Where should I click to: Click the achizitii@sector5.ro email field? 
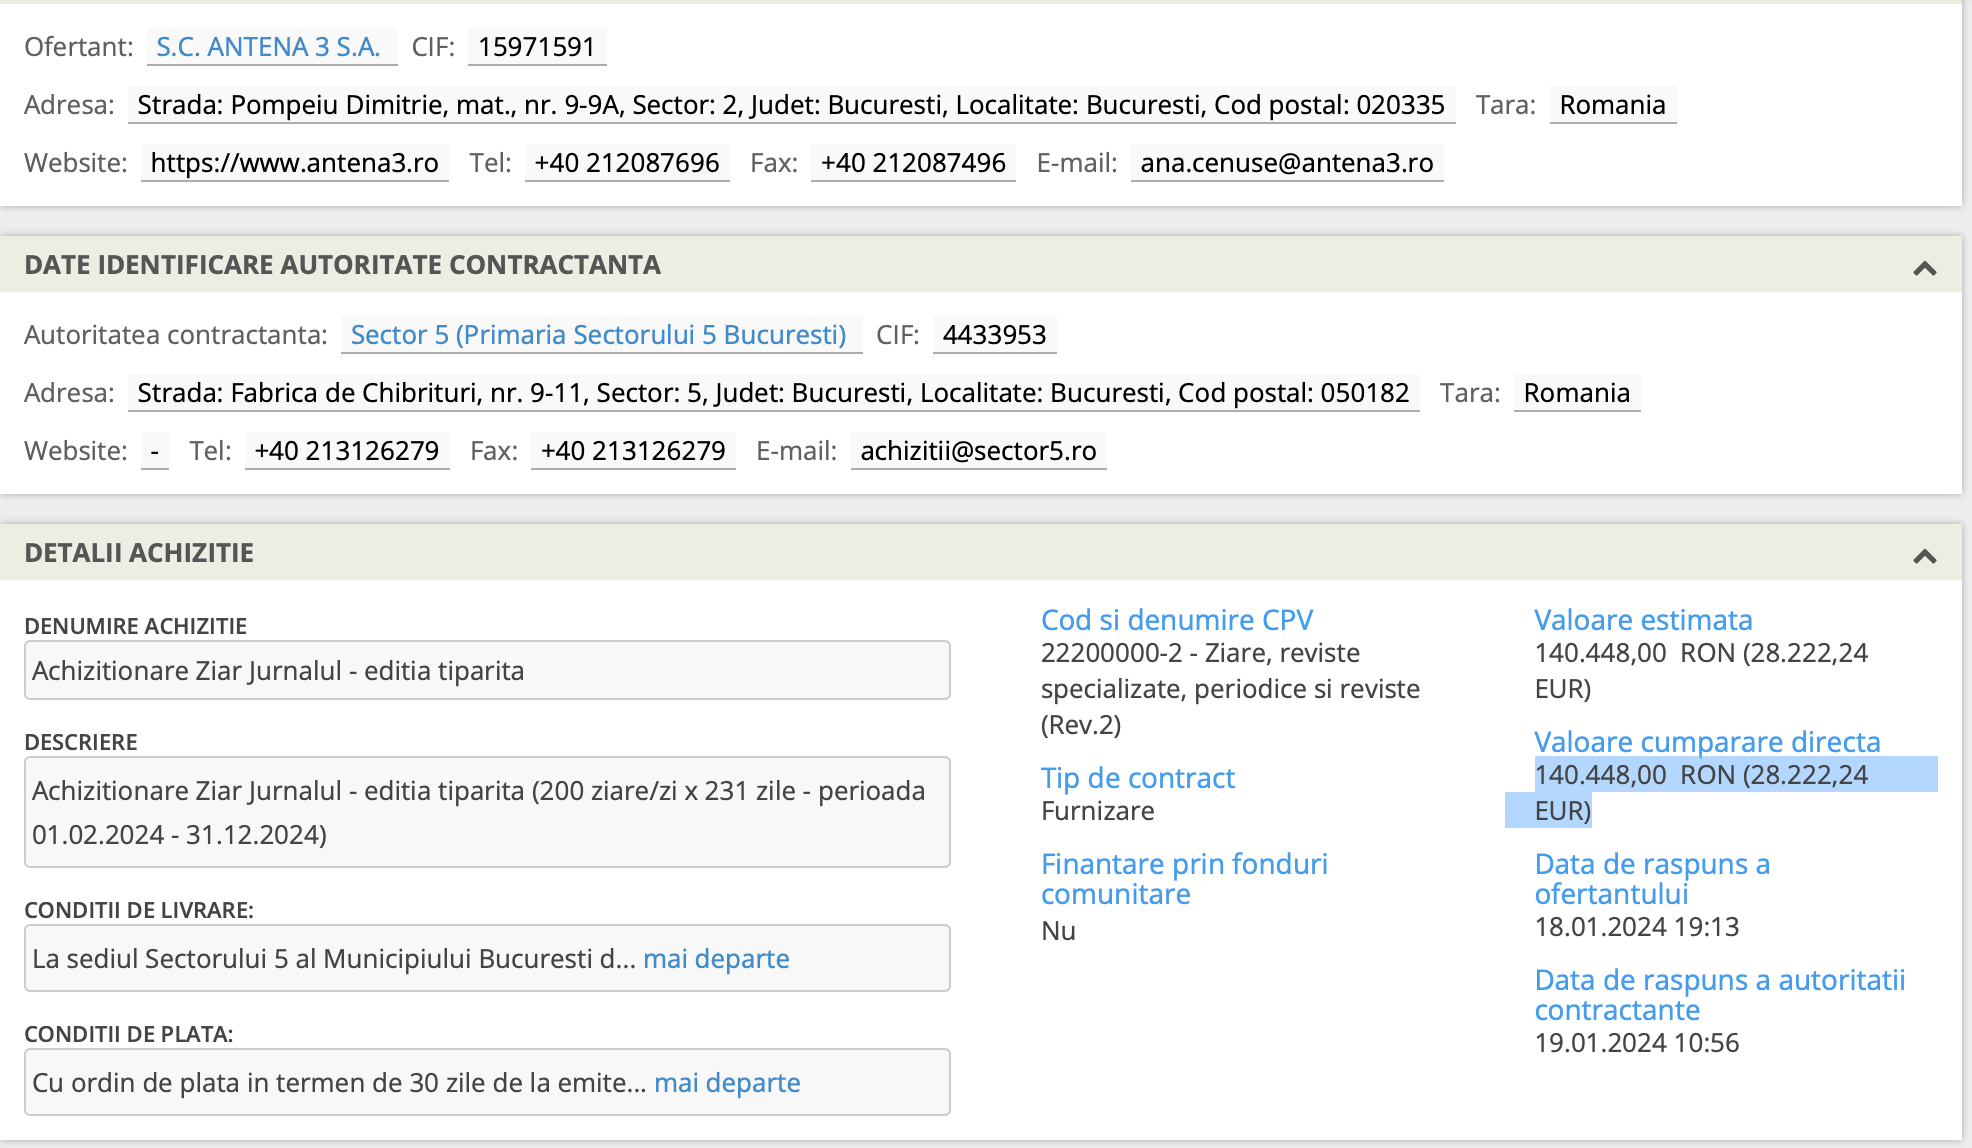(x=978, y=451)
